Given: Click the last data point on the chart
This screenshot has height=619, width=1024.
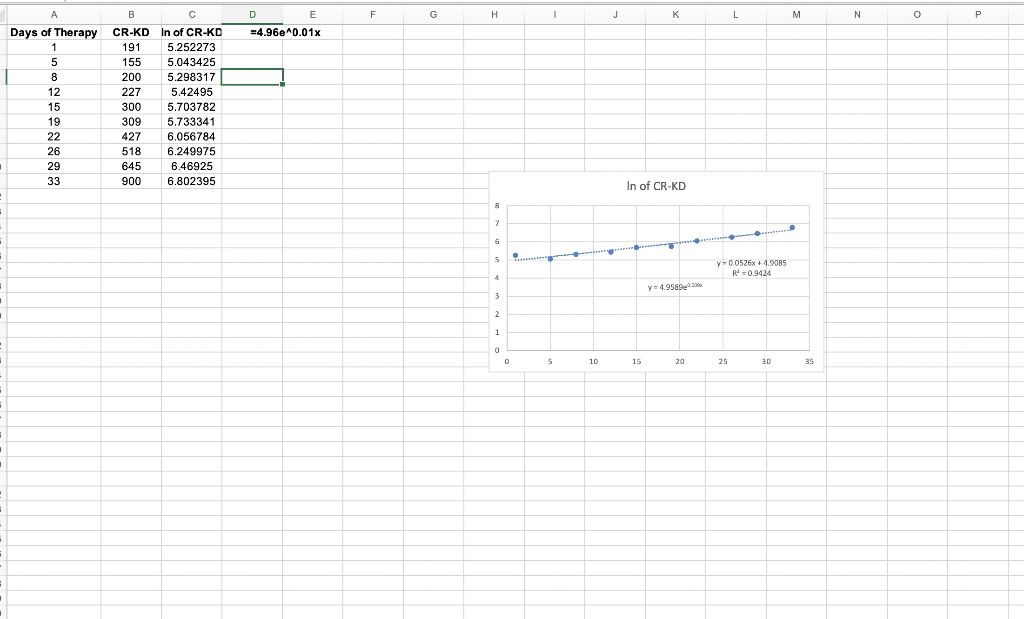Looking at the screenshot, I should tap(792, 228).
